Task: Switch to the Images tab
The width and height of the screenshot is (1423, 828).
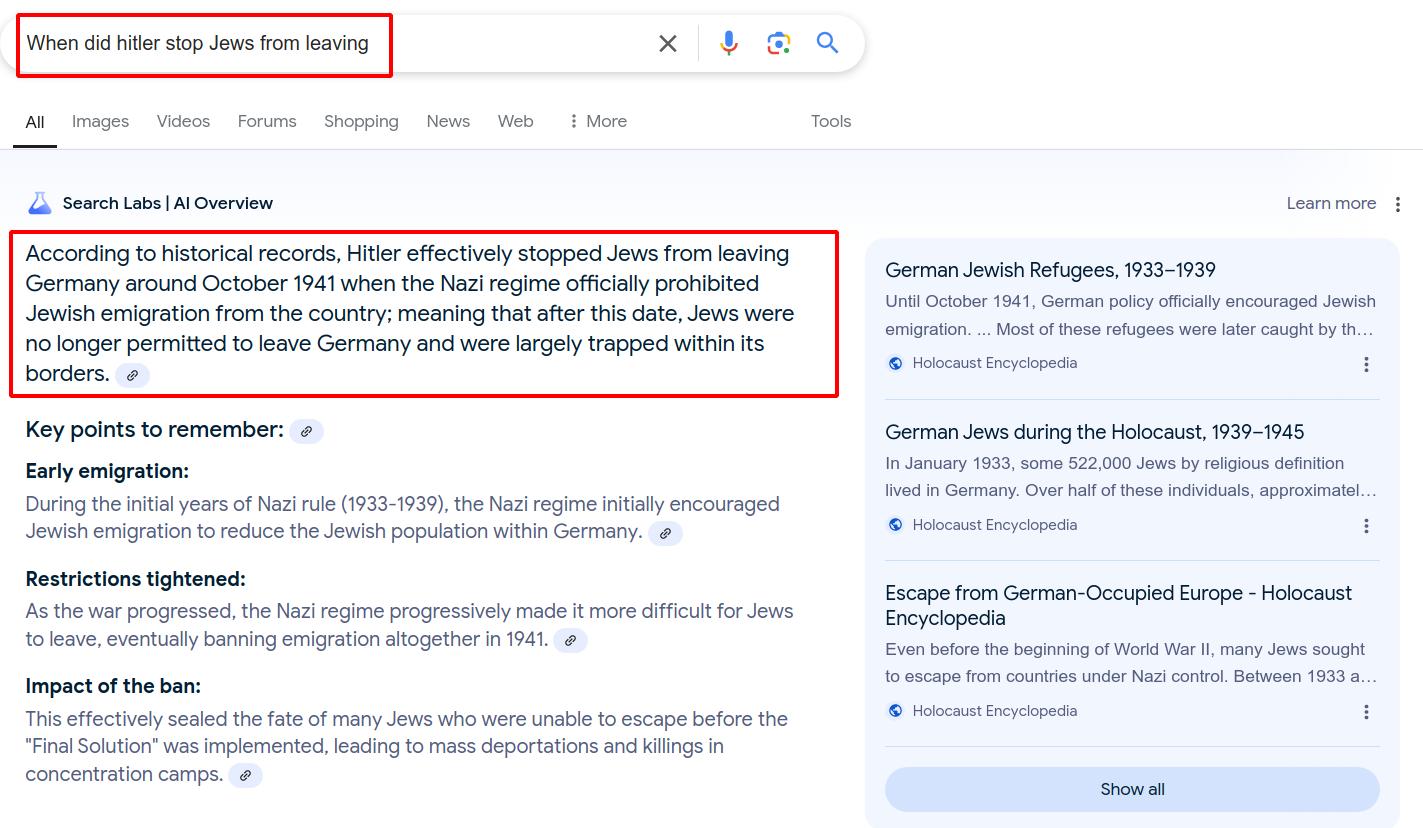Action: [100, 121]
